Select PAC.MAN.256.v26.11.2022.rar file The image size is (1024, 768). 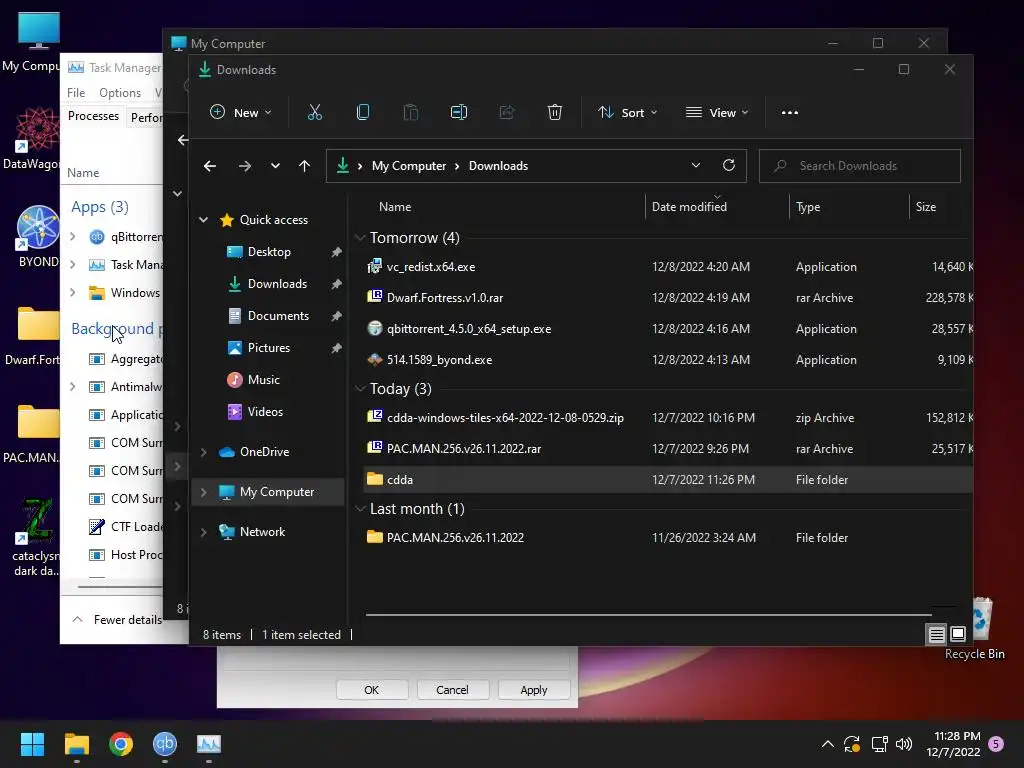pyautogui.click(x=665, y=449)
